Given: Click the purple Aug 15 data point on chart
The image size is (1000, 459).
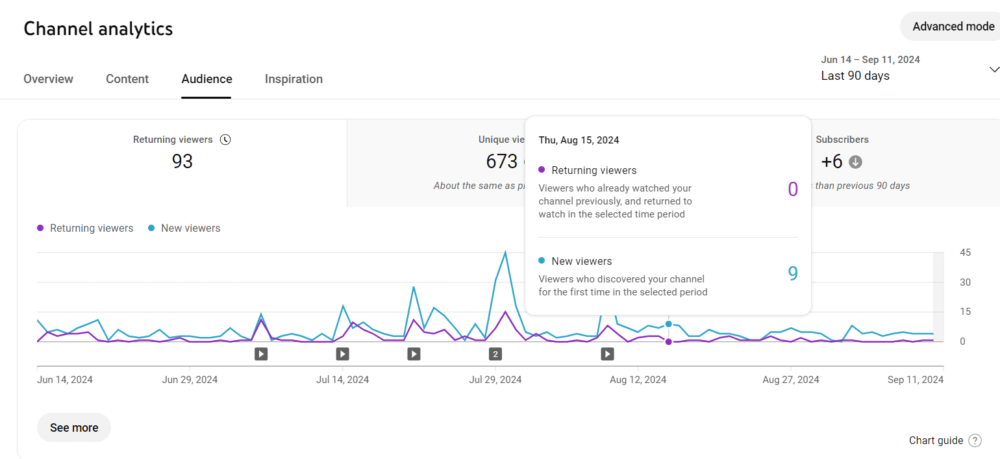Looking at the screenshot, I should 668,342.
